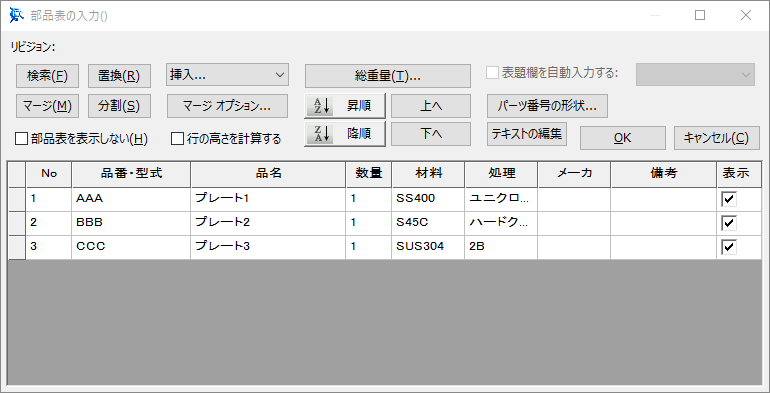
Task: Click the マージ(M) button
Action: pos(47,106)
